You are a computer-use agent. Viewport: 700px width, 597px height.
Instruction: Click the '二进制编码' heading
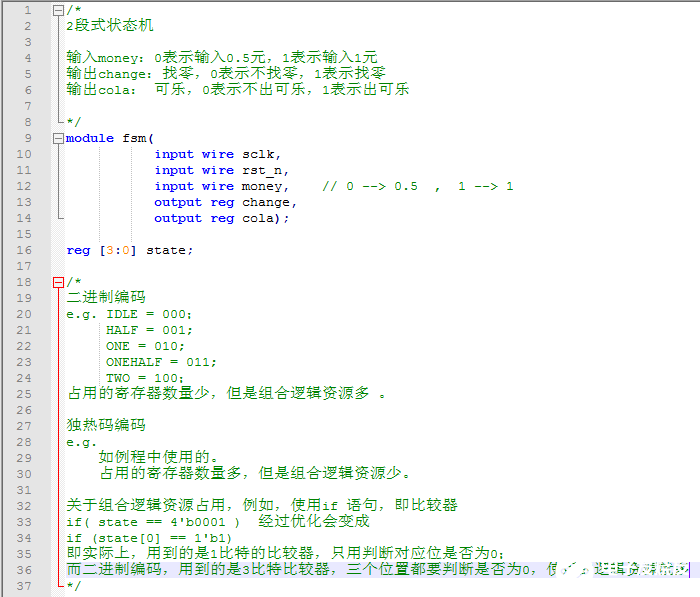pos(106,297)
